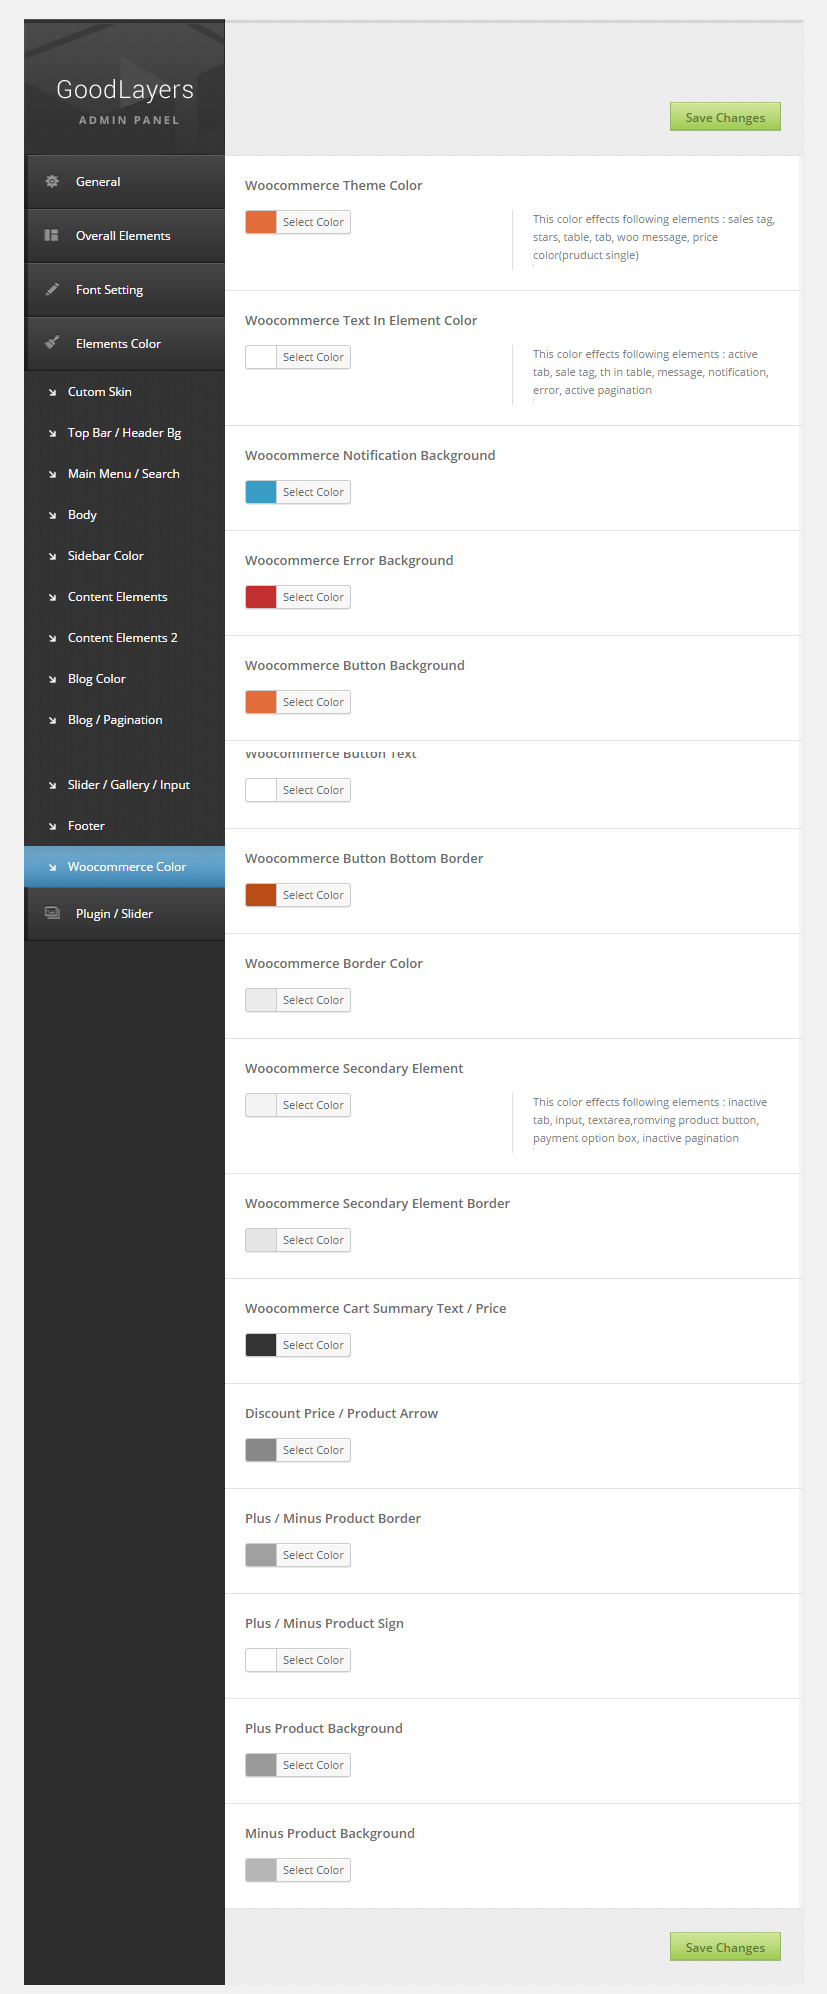
Task: Click Select Color for Text In Element Color
Action: click(x=313, y=357)
